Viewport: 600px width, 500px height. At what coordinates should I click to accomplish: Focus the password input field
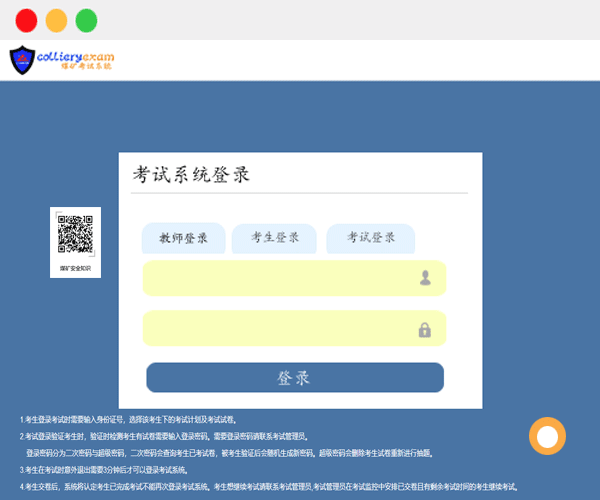(280, 329)
